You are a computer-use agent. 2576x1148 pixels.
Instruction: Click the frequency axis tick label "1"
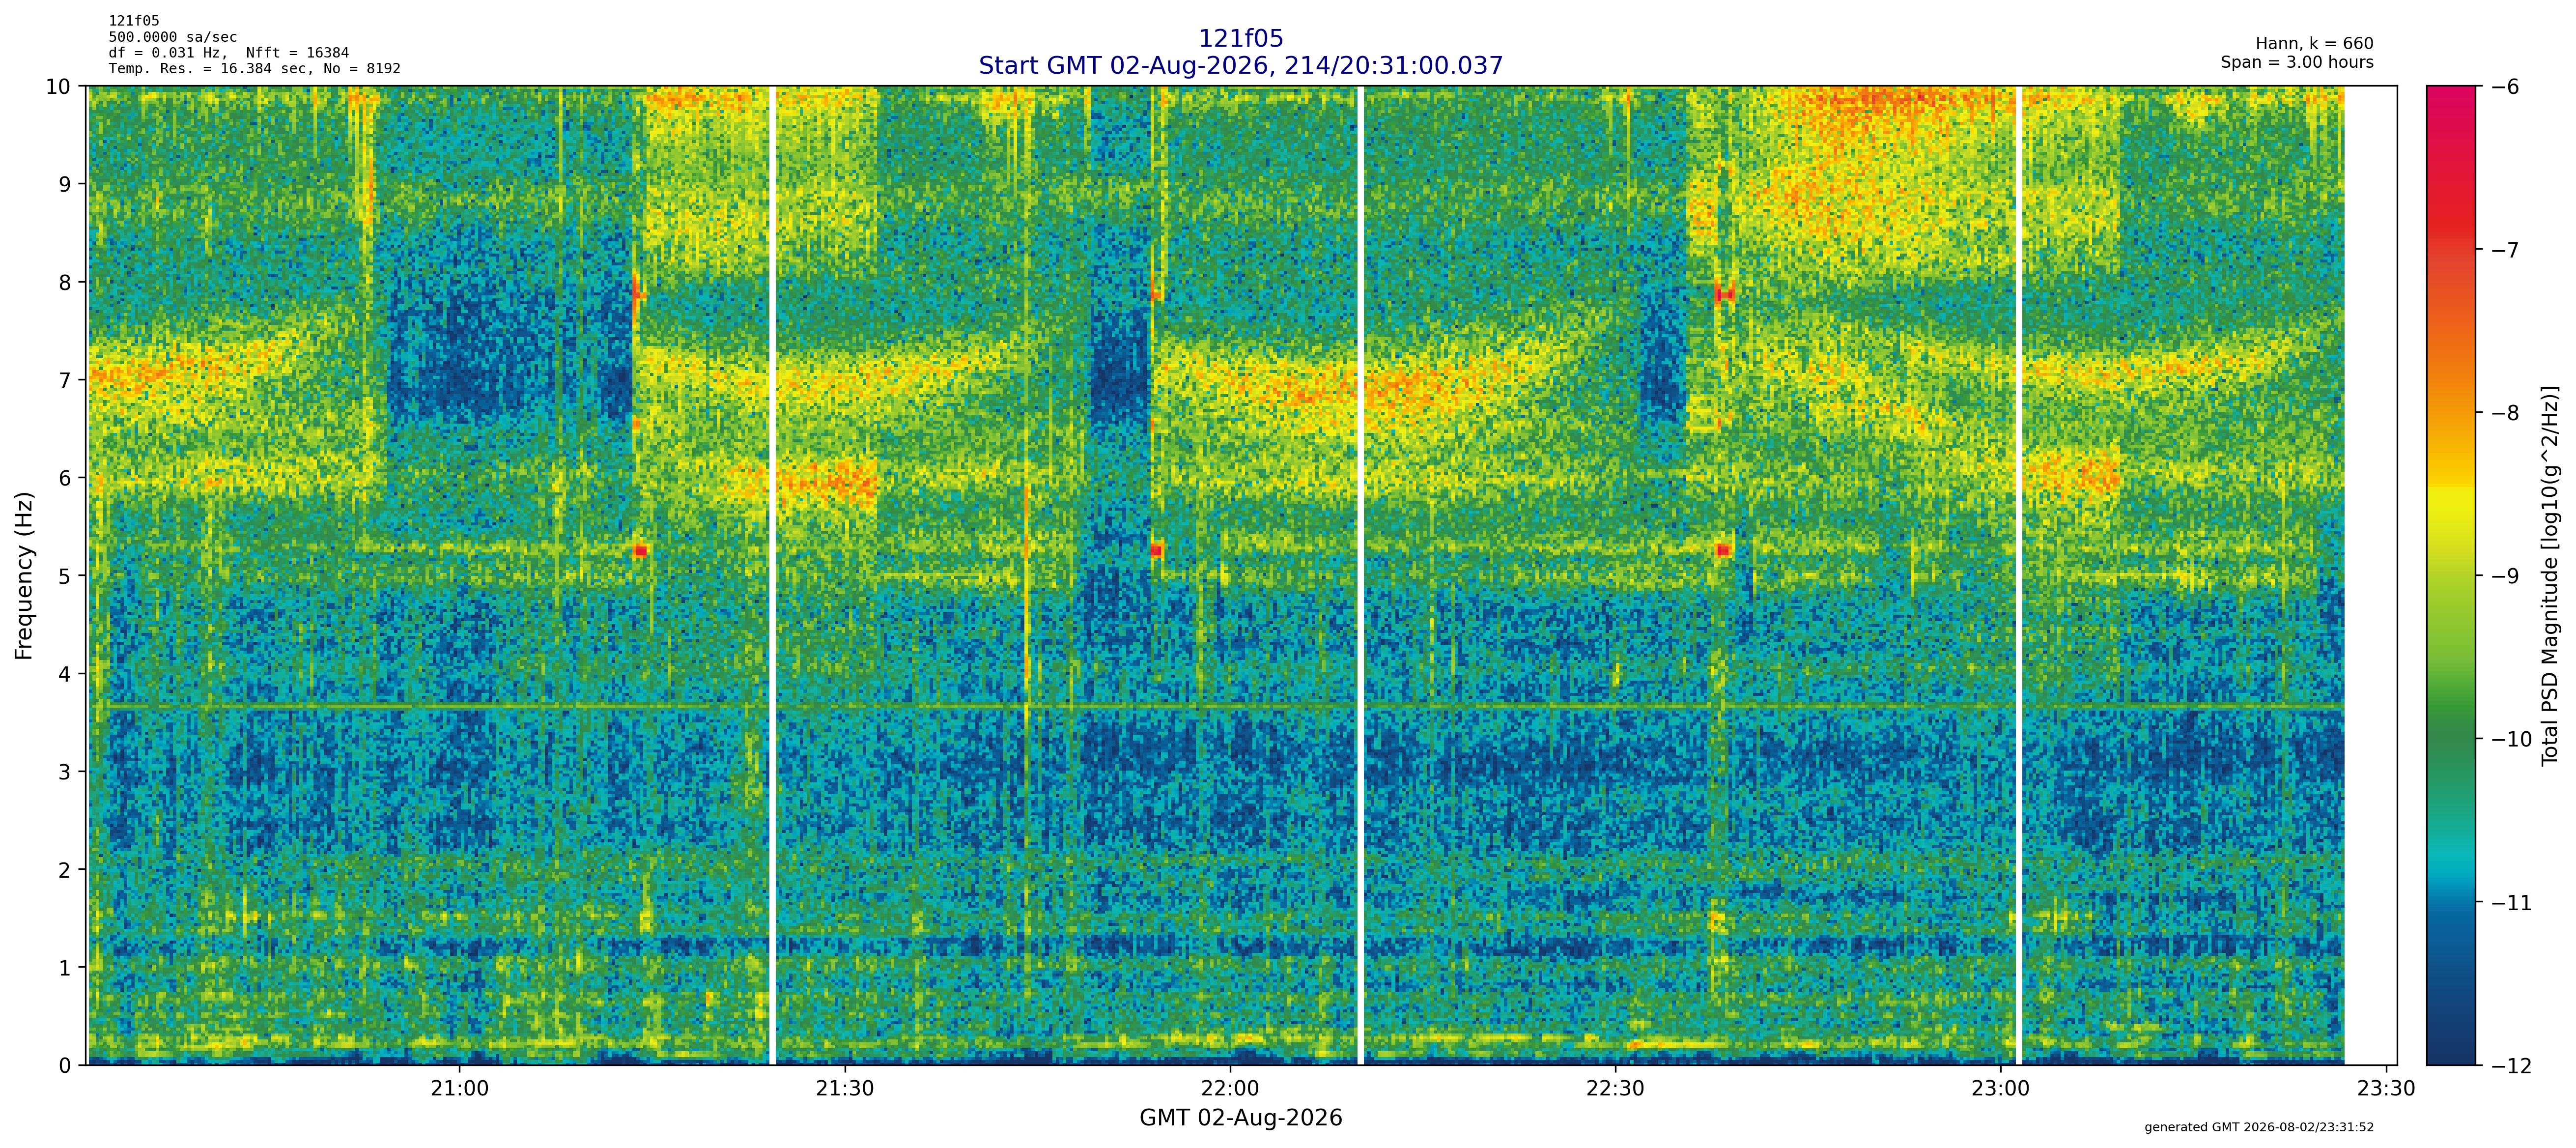pos(65,969)
